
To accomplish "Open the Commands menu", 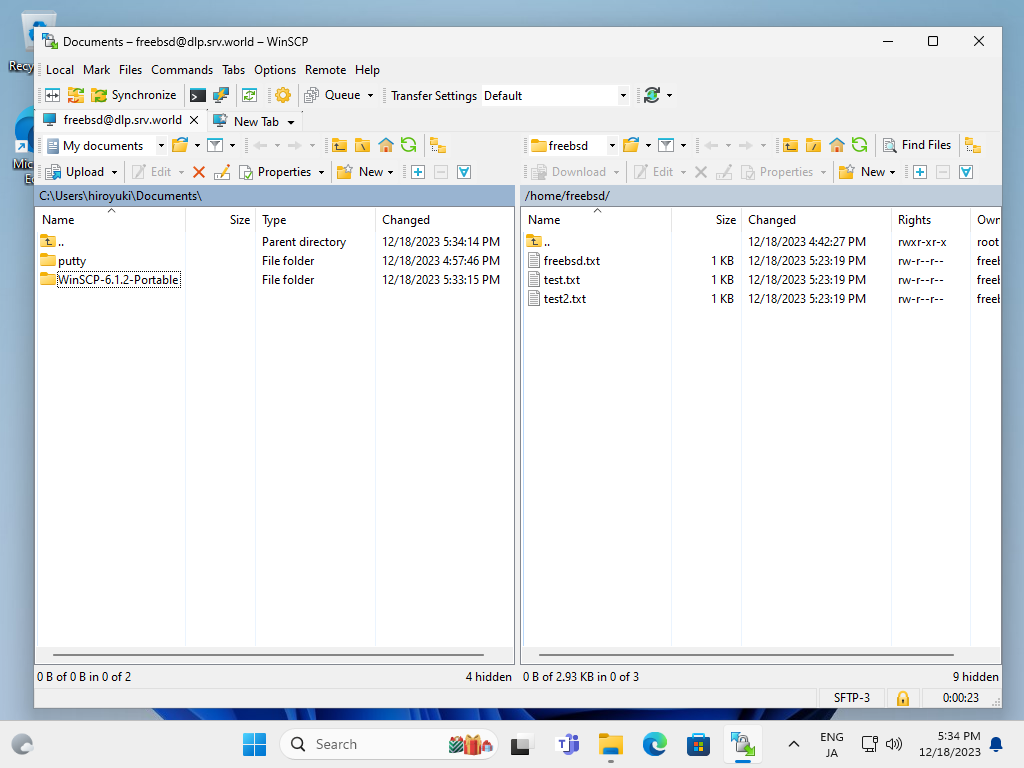I will [182, 70].
